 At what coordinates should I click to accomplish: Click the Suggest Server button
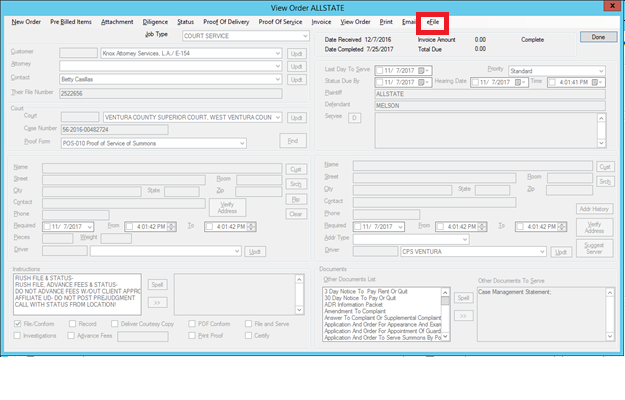[x=594, y=248]
